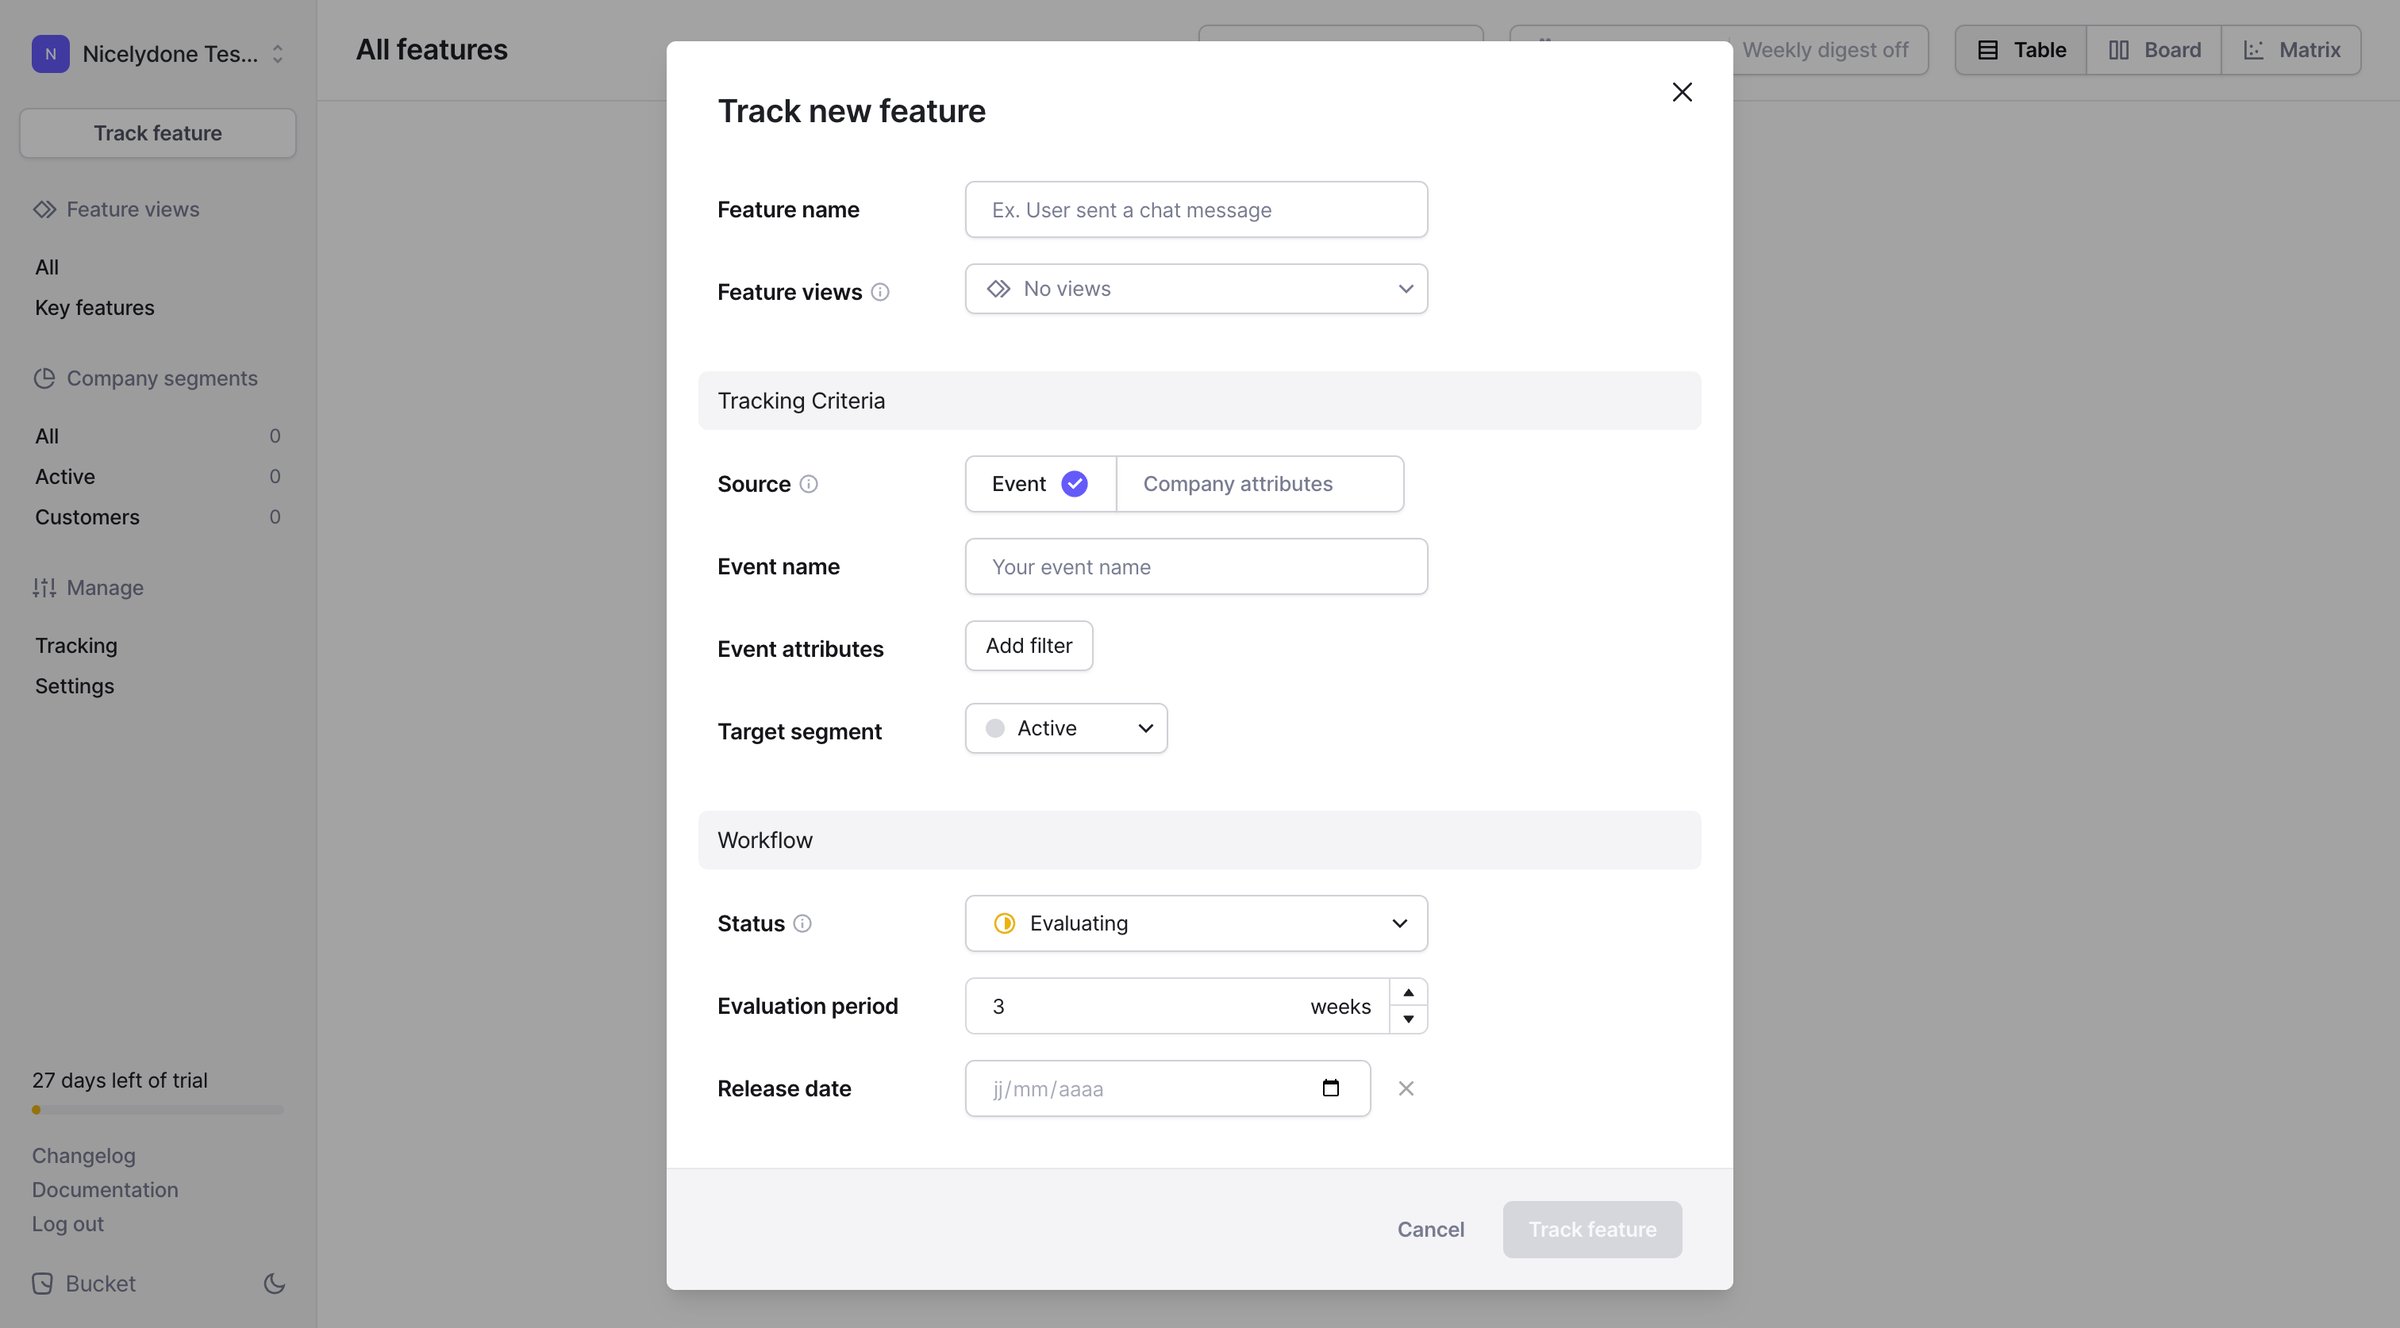Click the Workflow section header
Screen dimensions: 2400x1328
tap(1199, 840)
